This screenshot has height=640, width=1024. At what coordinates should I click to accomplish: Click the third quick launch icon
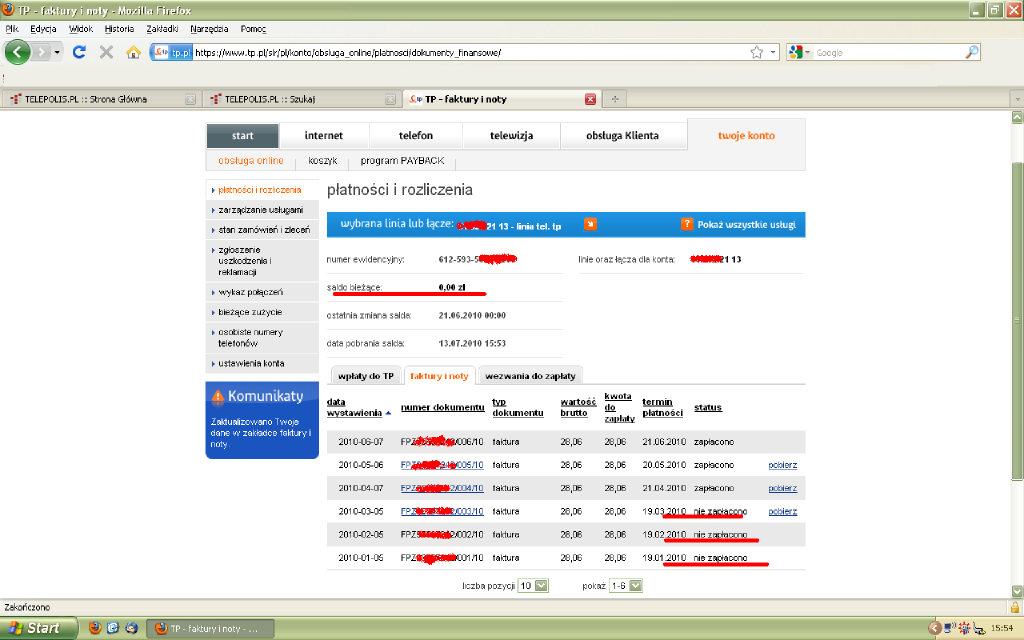coord(131,628)
